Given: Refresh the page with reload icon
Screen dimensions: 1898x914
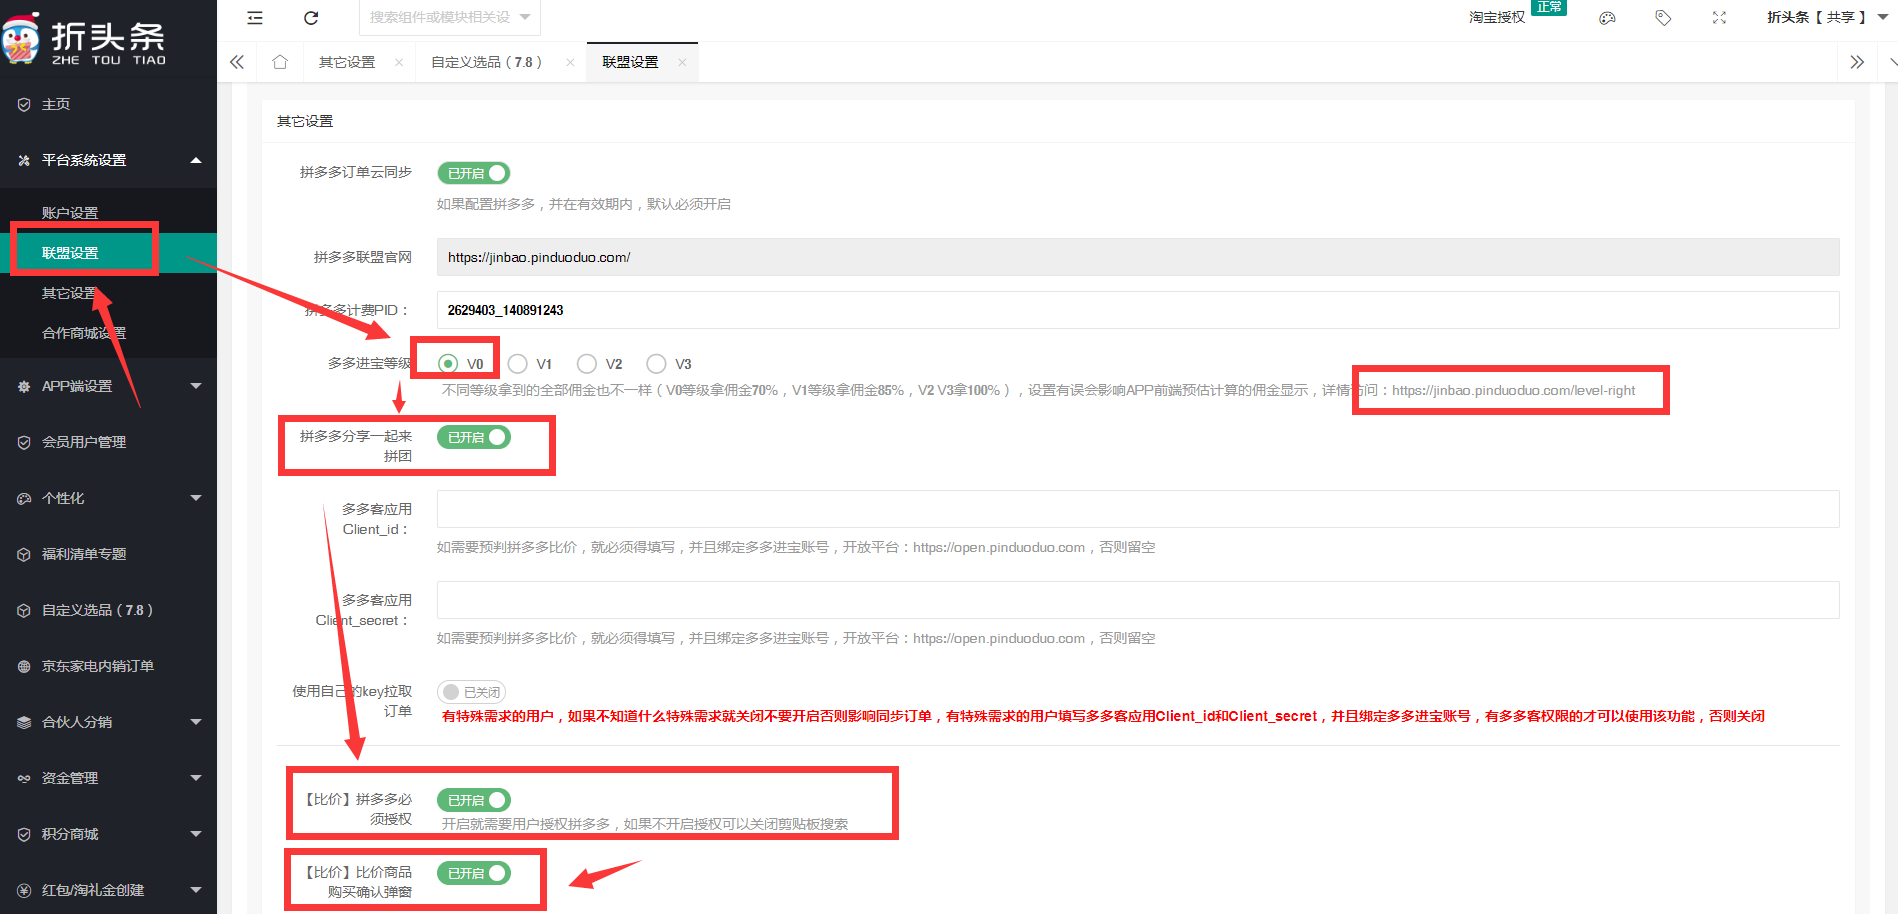Looking at the screenshot, I should tap(311, 18).
